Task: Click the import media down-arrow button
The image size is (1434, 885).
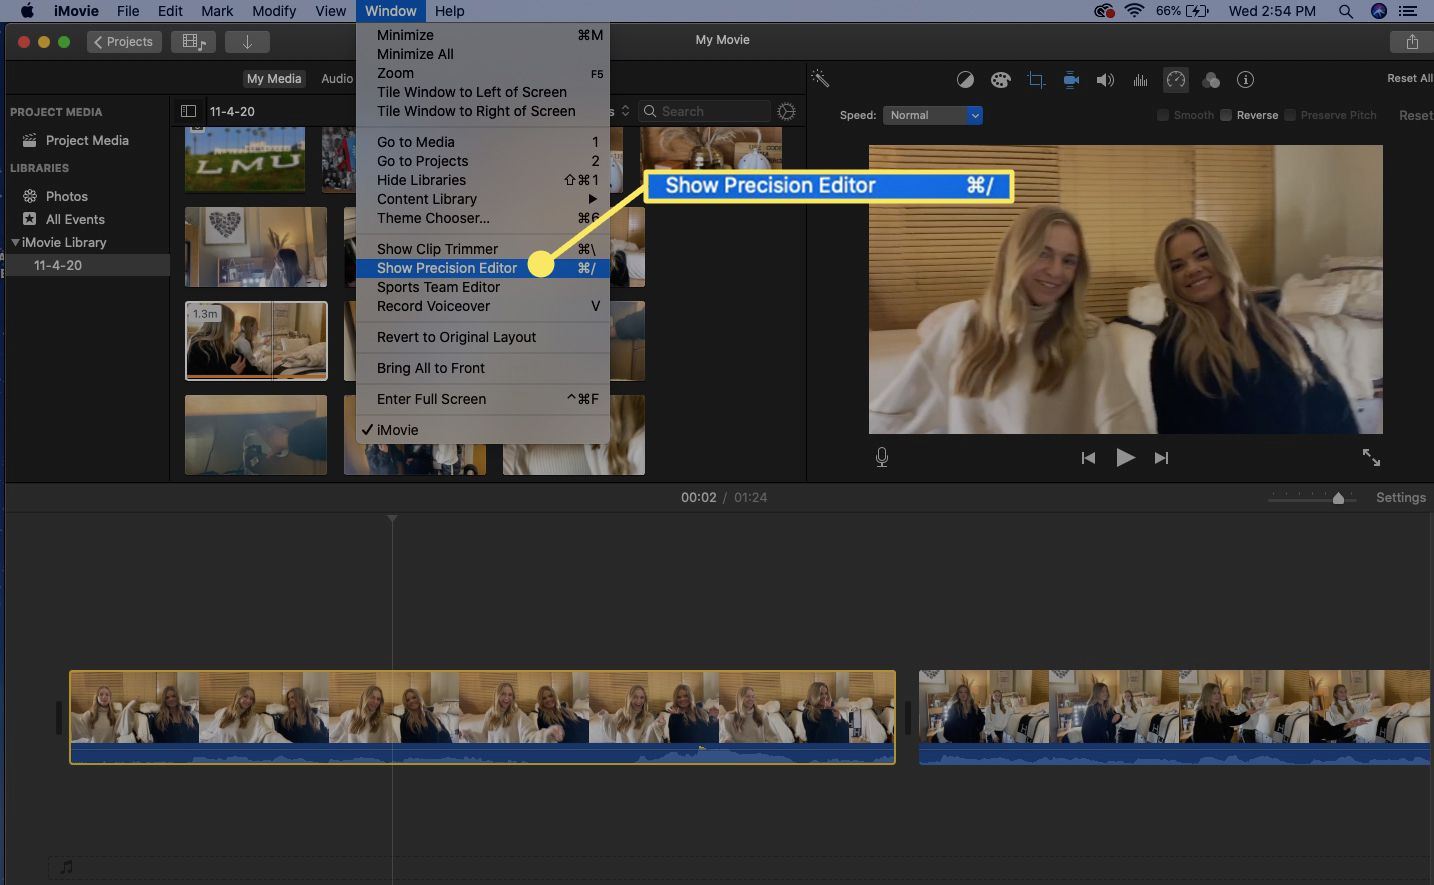Action: (247, 42)
